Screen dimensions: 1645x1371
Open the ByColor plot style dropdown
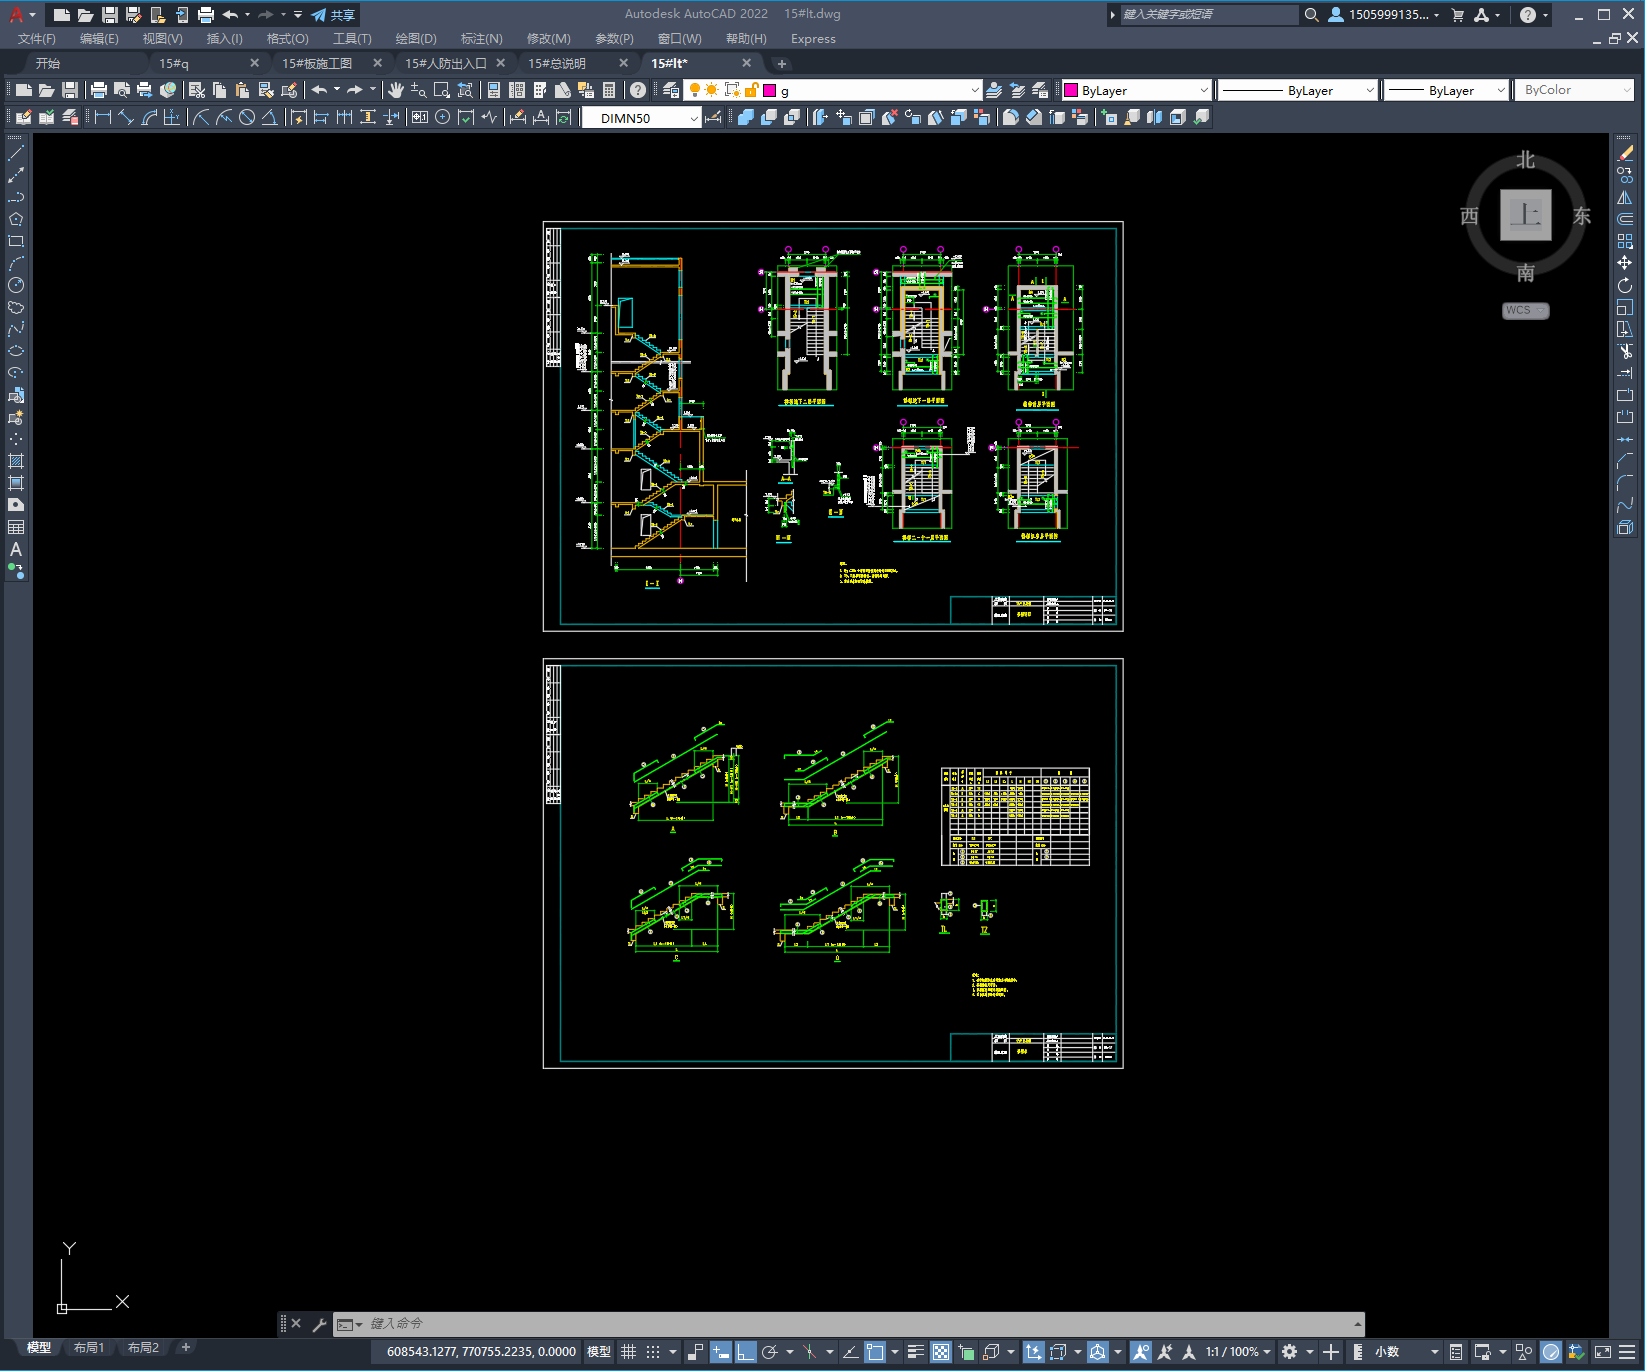(1574, 90)
